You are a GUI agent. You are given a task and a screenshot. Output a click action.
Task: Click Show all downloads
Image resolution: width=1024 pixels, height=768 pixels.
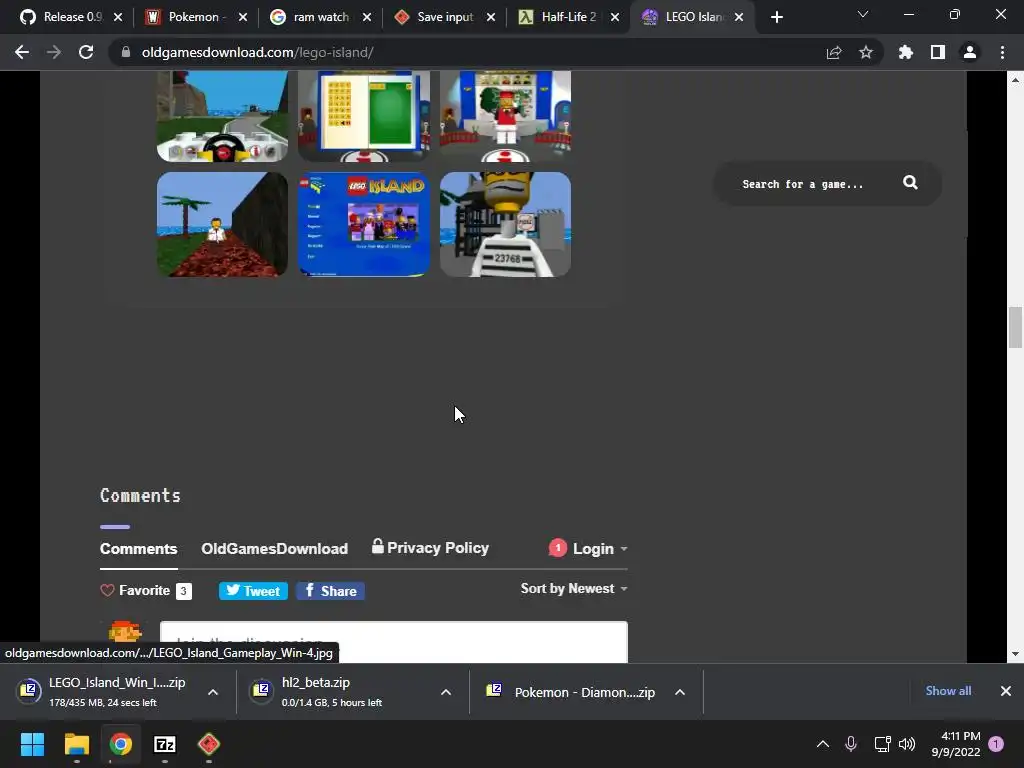coord(948,691)
